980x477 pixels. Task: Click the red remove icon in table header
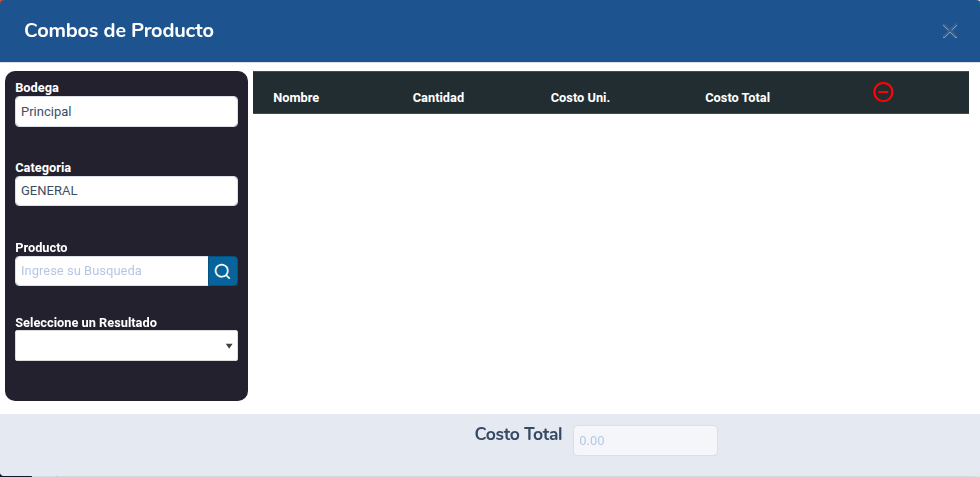coord(882,93)
